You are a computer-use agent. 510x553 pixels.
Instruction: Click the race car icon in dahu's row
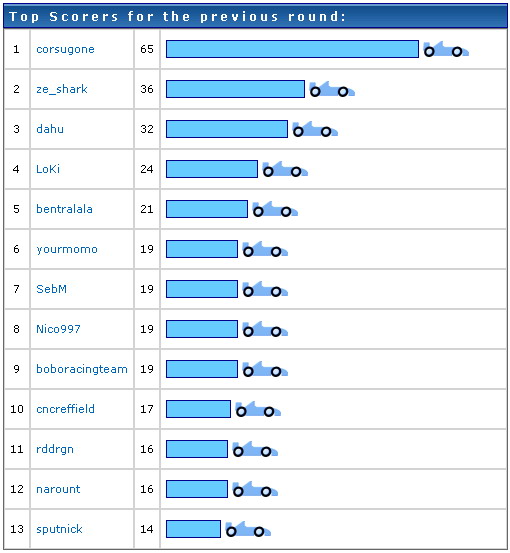coord(315,129)
